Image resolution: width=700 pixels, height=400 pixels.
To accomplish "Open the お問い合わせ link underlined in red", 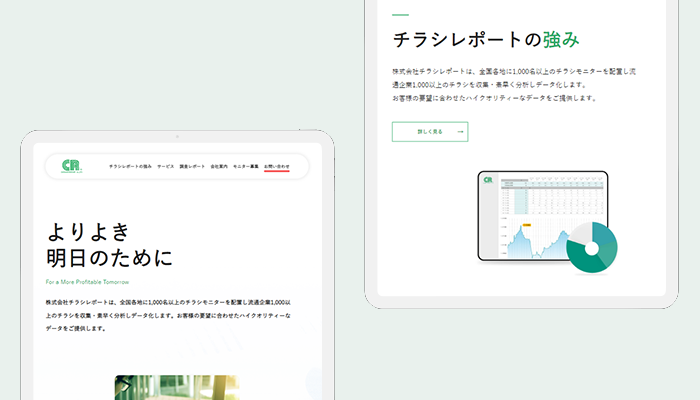I will point(277,167).
